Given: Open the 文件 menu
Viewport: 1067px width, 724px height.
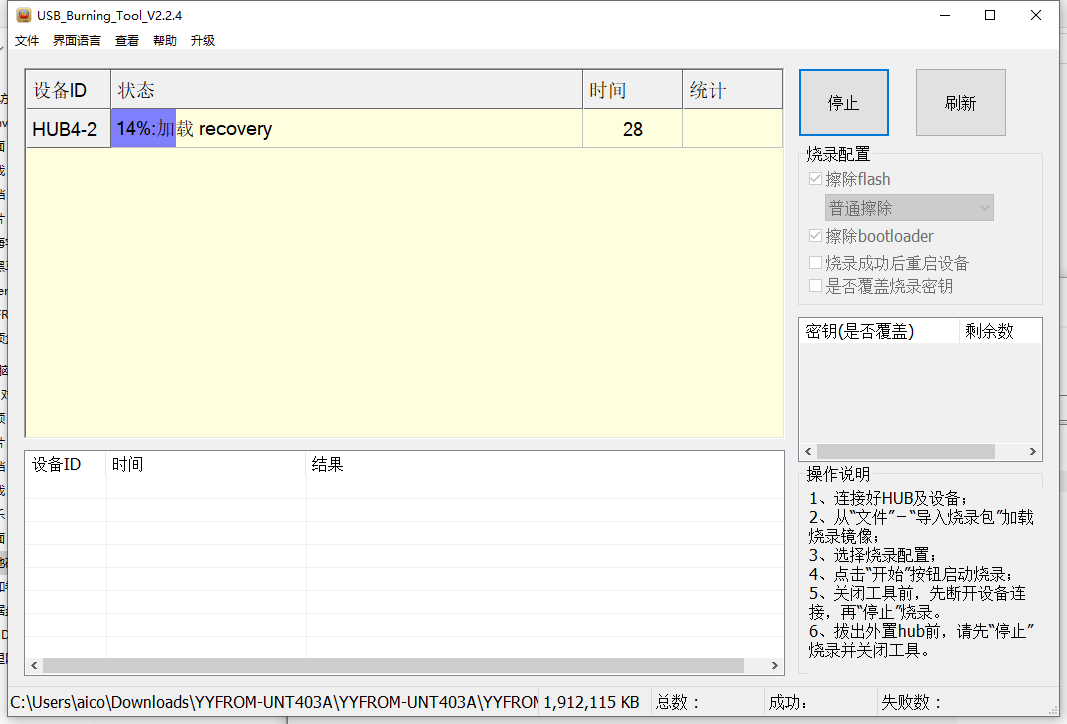Looking at the screenshot, I should click(x=27, y=41).
